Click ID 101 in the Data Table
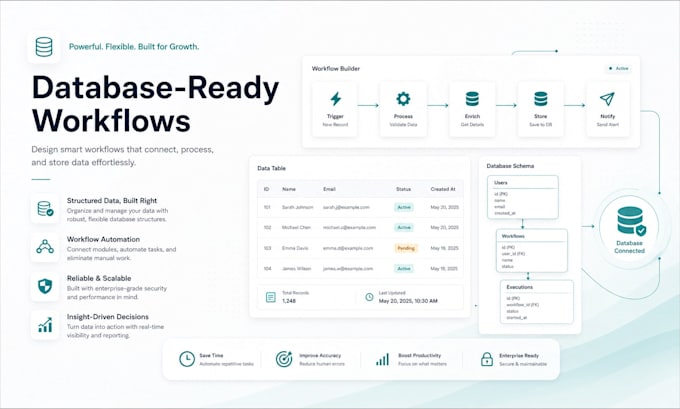680x409 pixels. click(x=267, y=207)
